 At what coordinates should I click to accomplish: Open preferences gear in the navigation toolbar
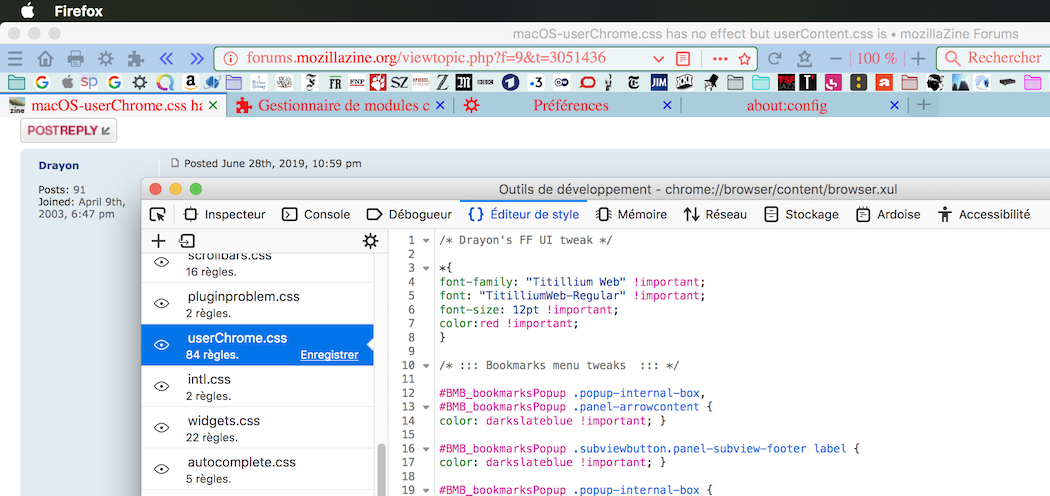point(106,58)
